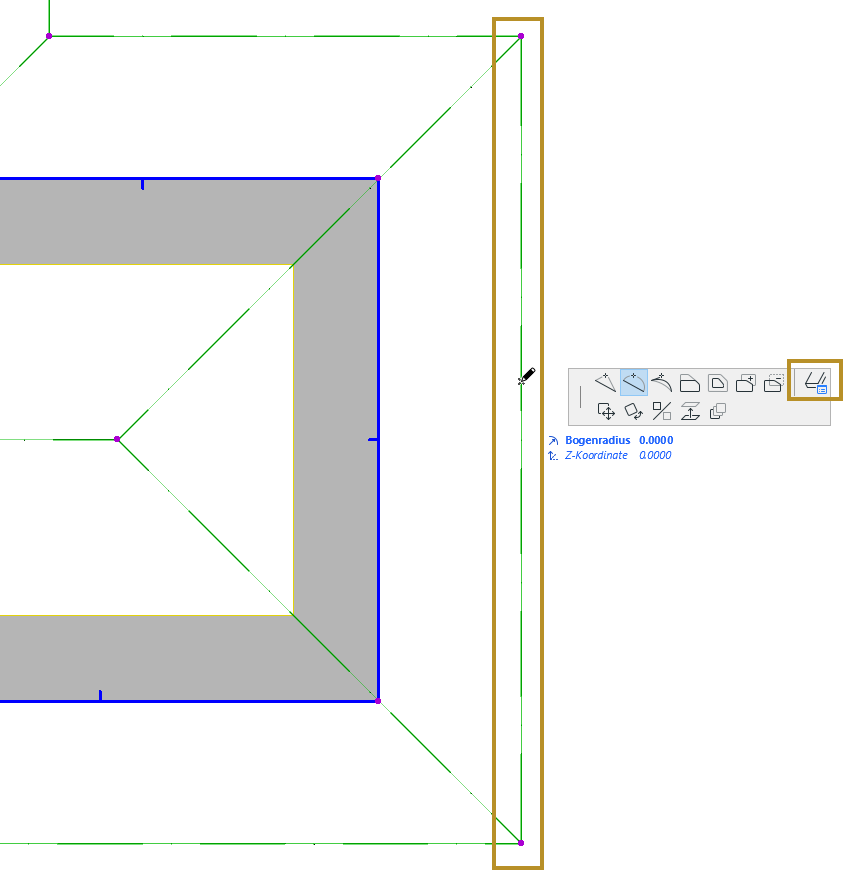Screen dimensions: 866x893
Task: Click the Bogenradius tracker label
Action: (597, 440)
